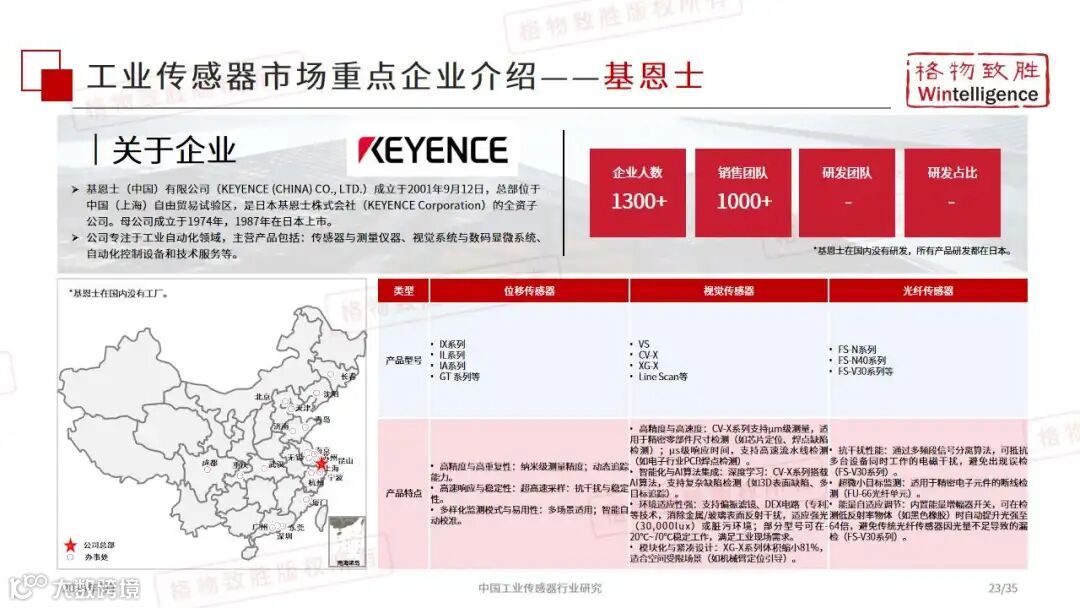Click the FS-N系列 list item

[x=857, y=349]
